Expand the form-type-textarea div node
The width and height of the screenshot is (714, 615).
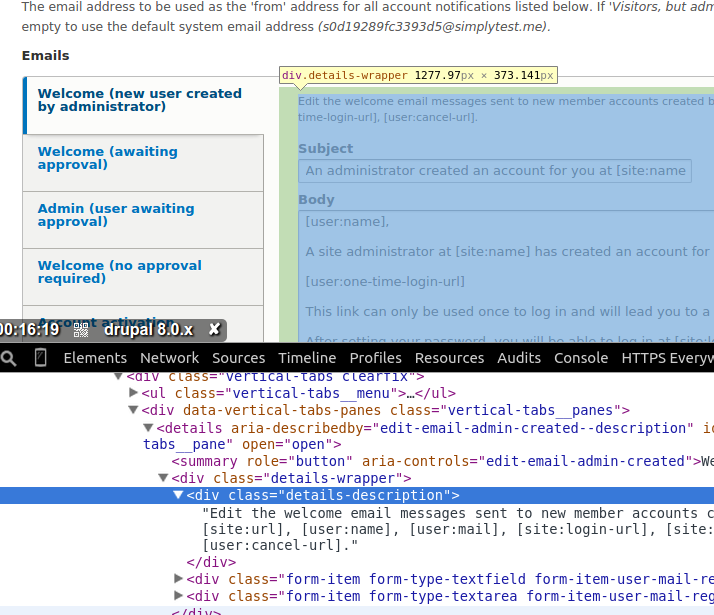pyautogui.click(x=178, y=595)
